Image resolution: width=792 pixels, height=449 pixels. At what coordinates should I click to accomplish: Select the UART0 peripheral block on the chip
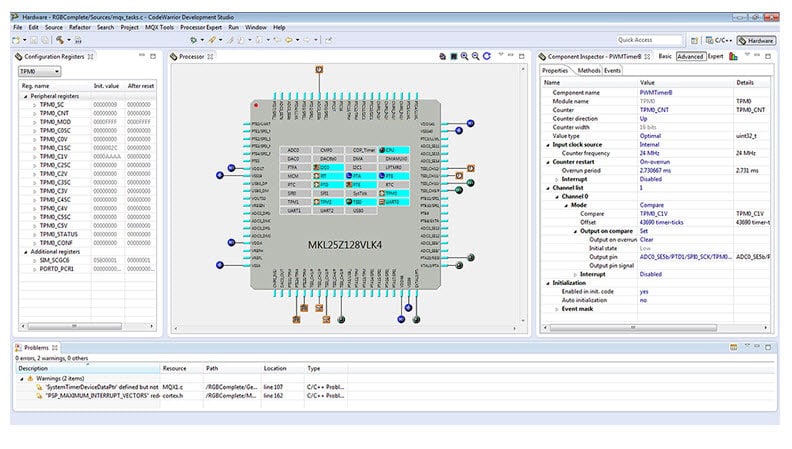click(391, 202)
